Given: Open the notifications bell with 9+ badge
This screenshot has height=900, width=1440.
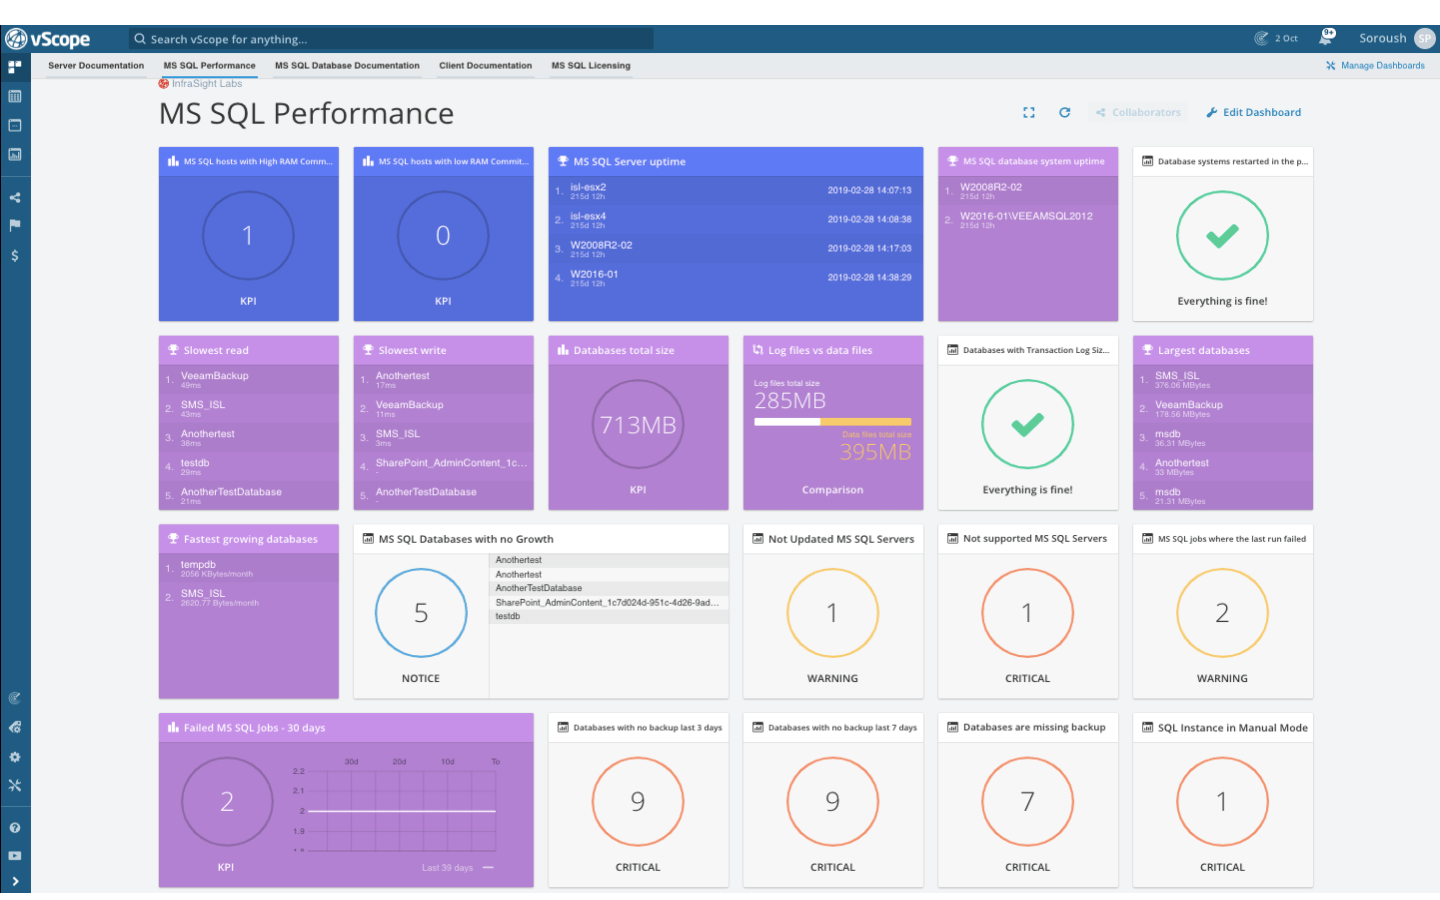Looking at the screenshot, I should point(1326,38).
